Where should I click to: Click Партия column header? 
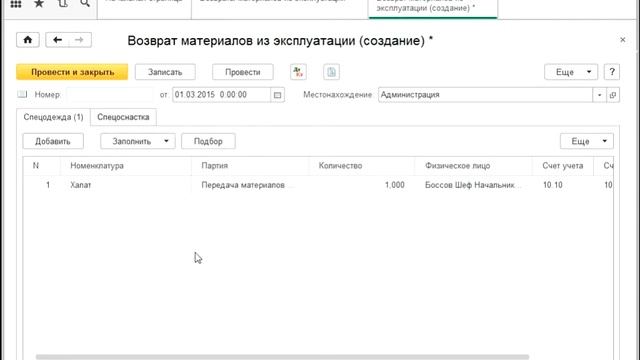(250, 166)
